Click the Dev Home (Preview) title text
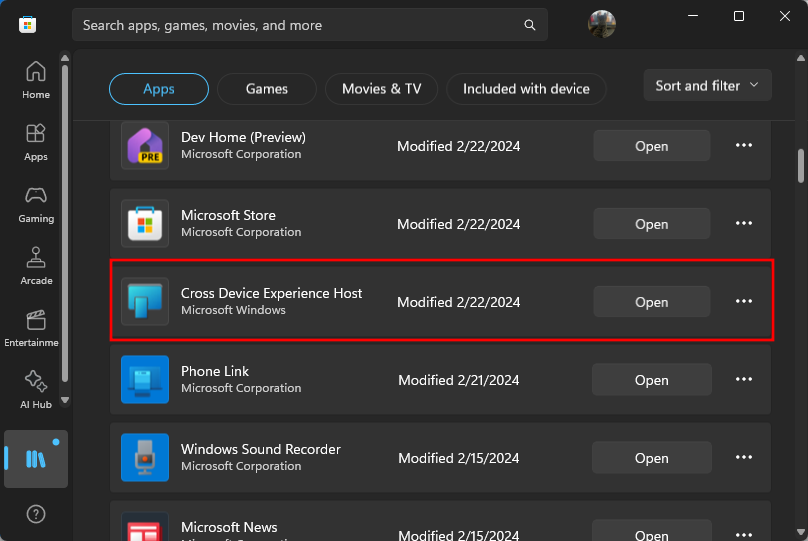Screen dimensions: 808x541 click(243, 137)
